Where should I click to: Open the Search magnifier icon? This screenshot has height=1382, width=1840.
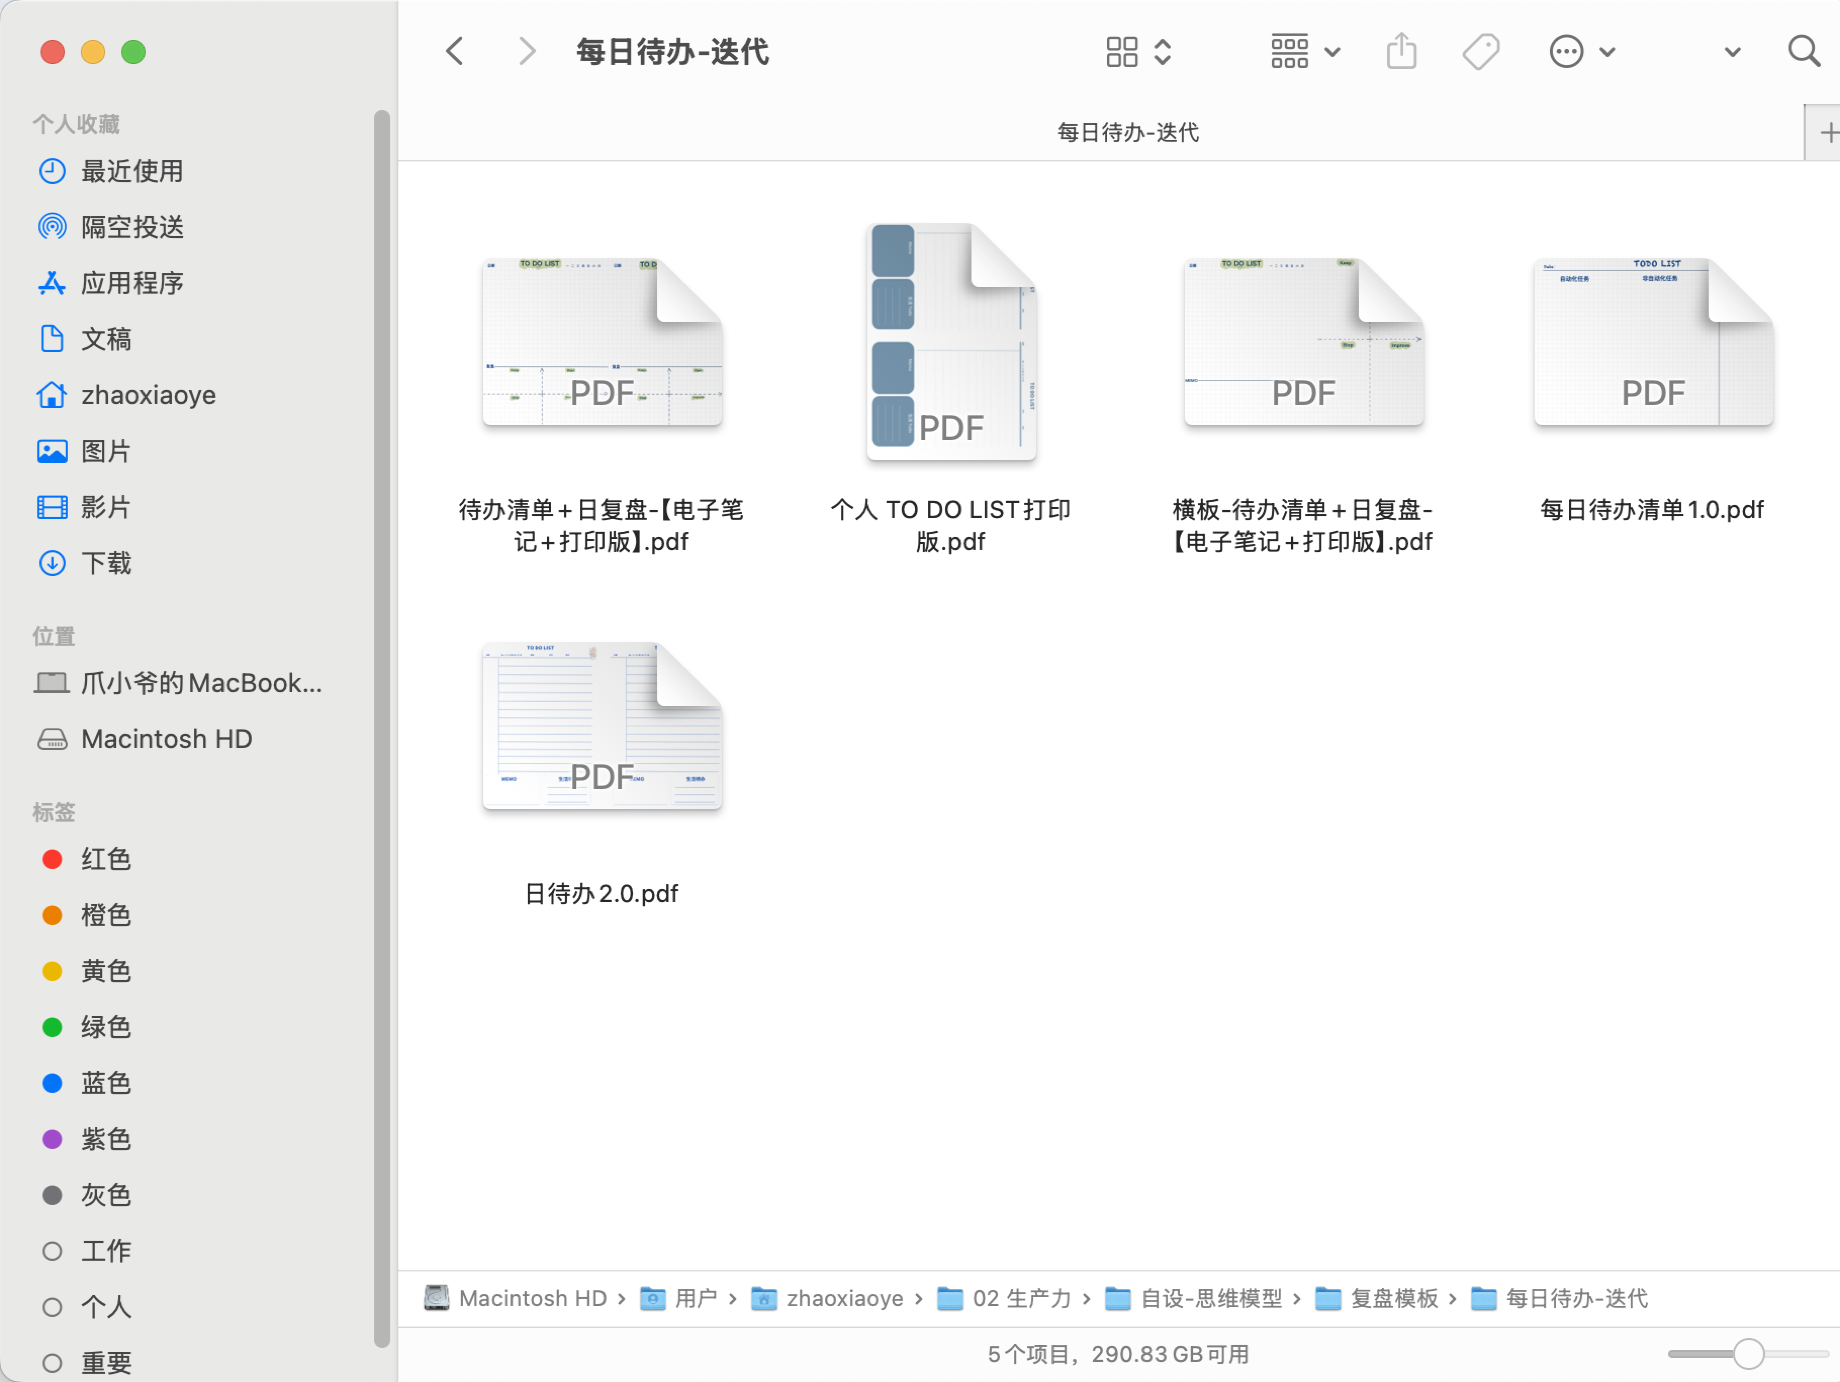(1803, 51)
